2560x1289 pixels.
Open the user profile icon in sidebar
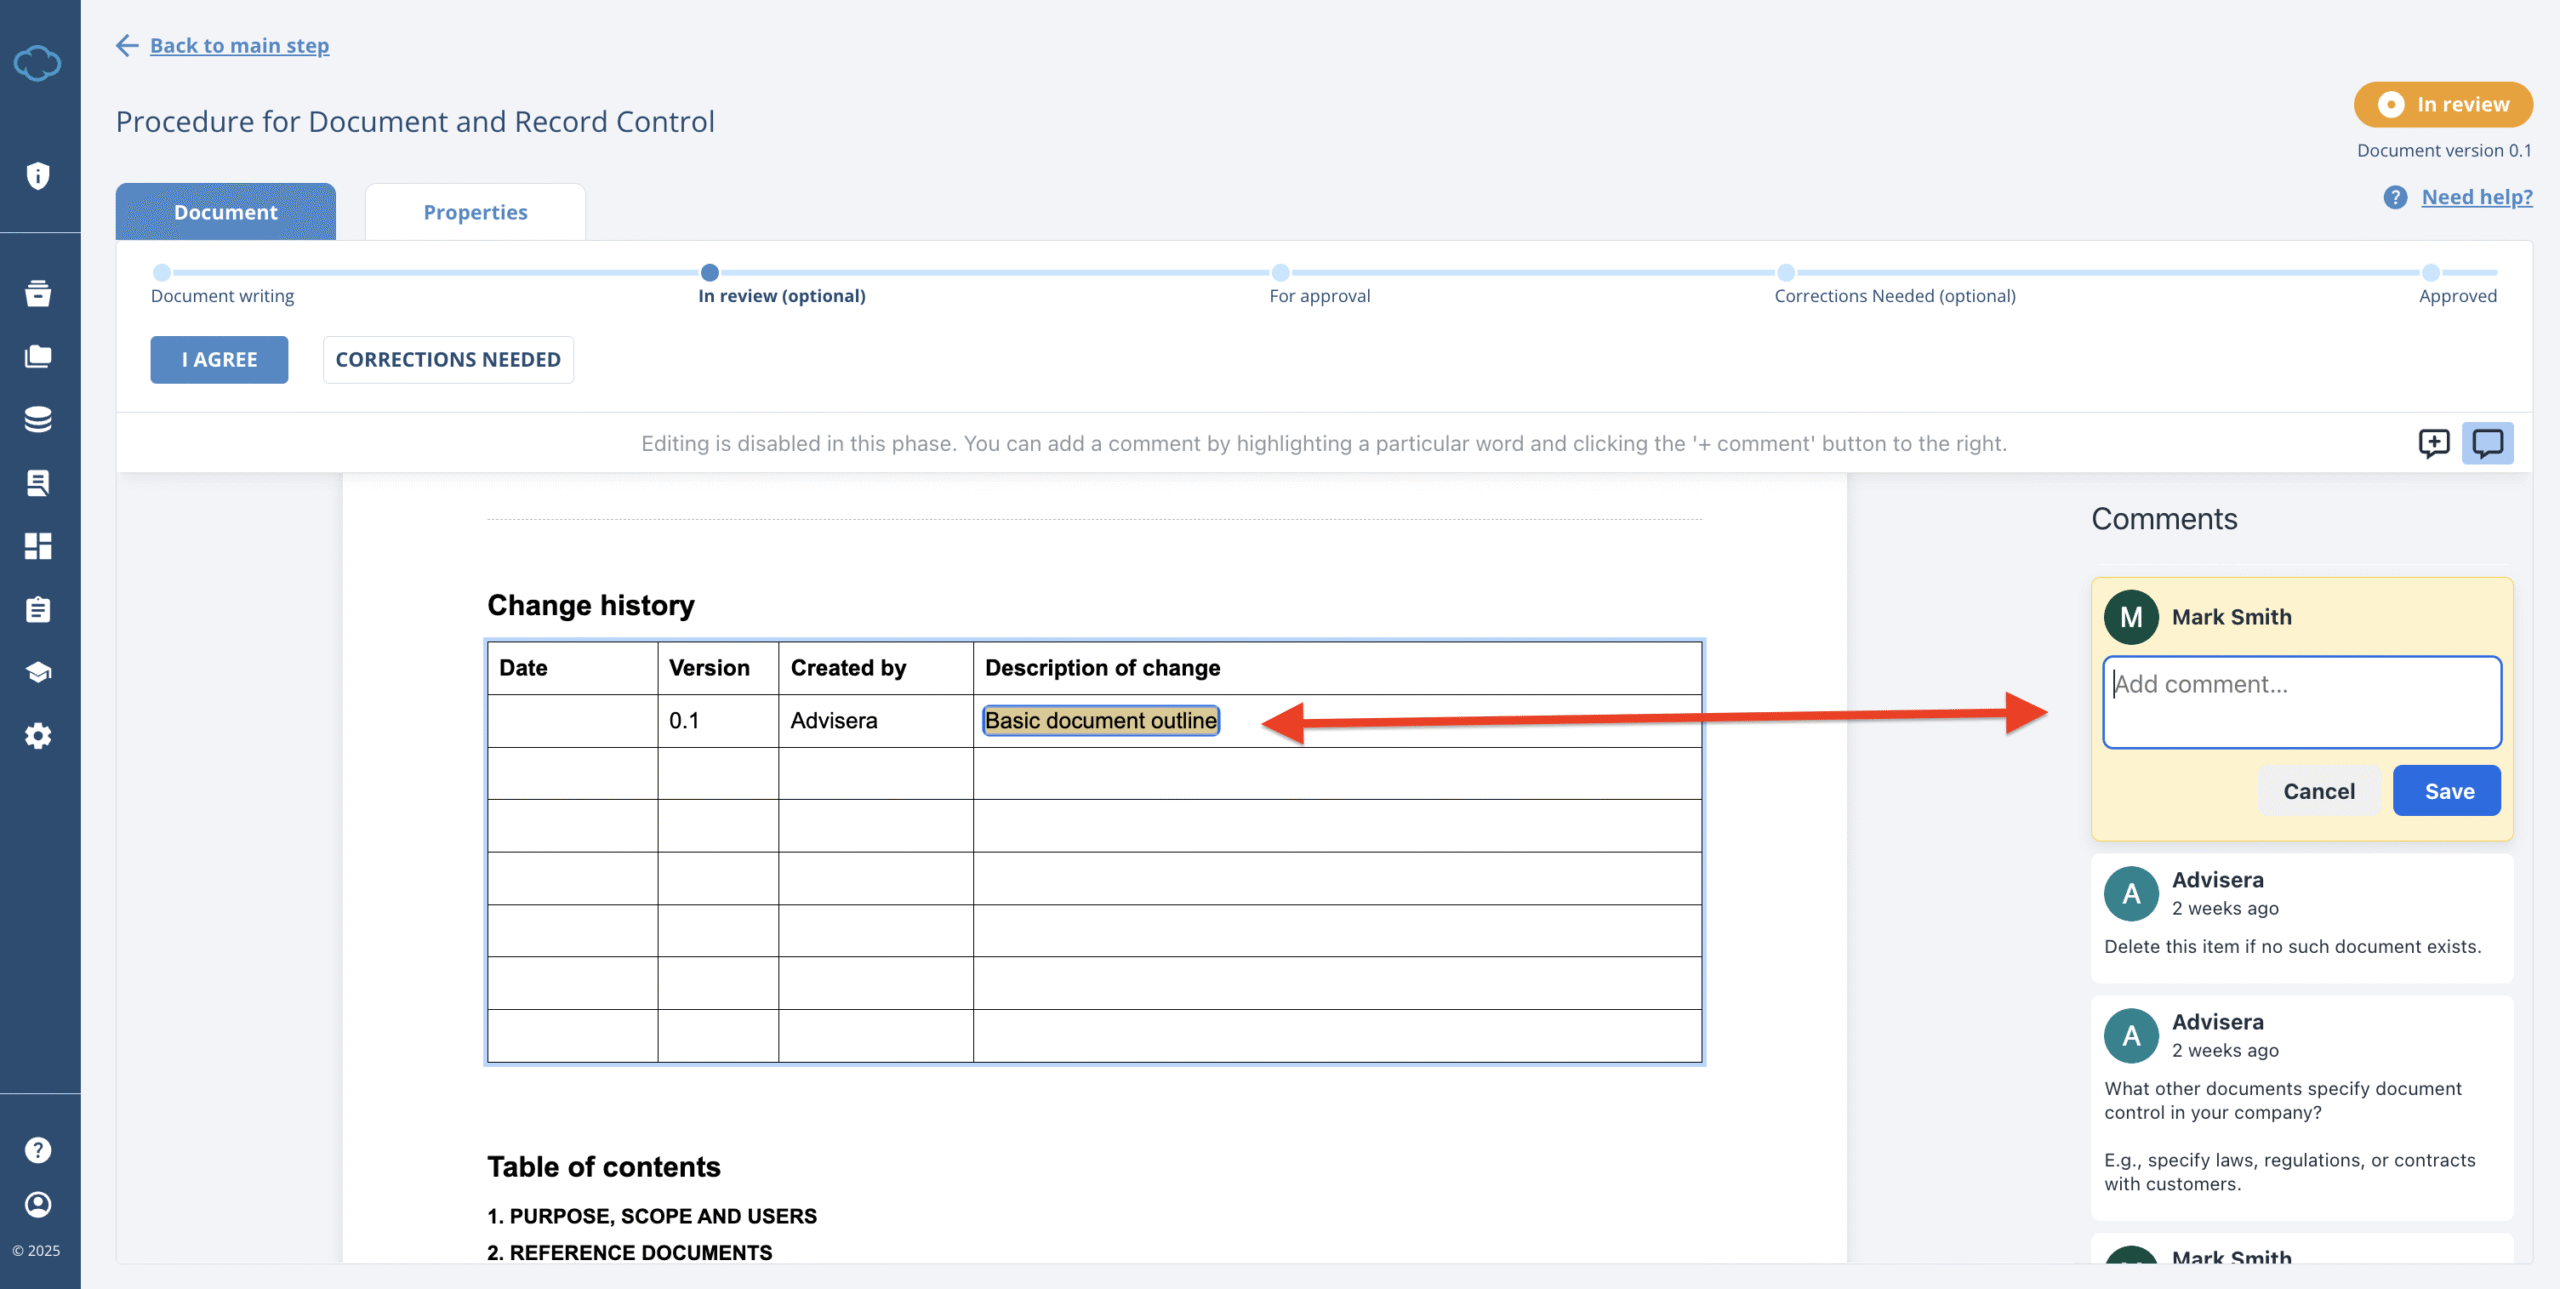pyautogui.click(x=38, y=1205)
